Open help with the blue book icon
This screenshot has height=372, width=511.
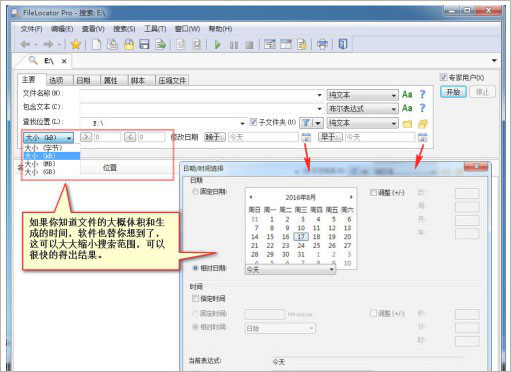pyautogui.click(x=343, y=44)
